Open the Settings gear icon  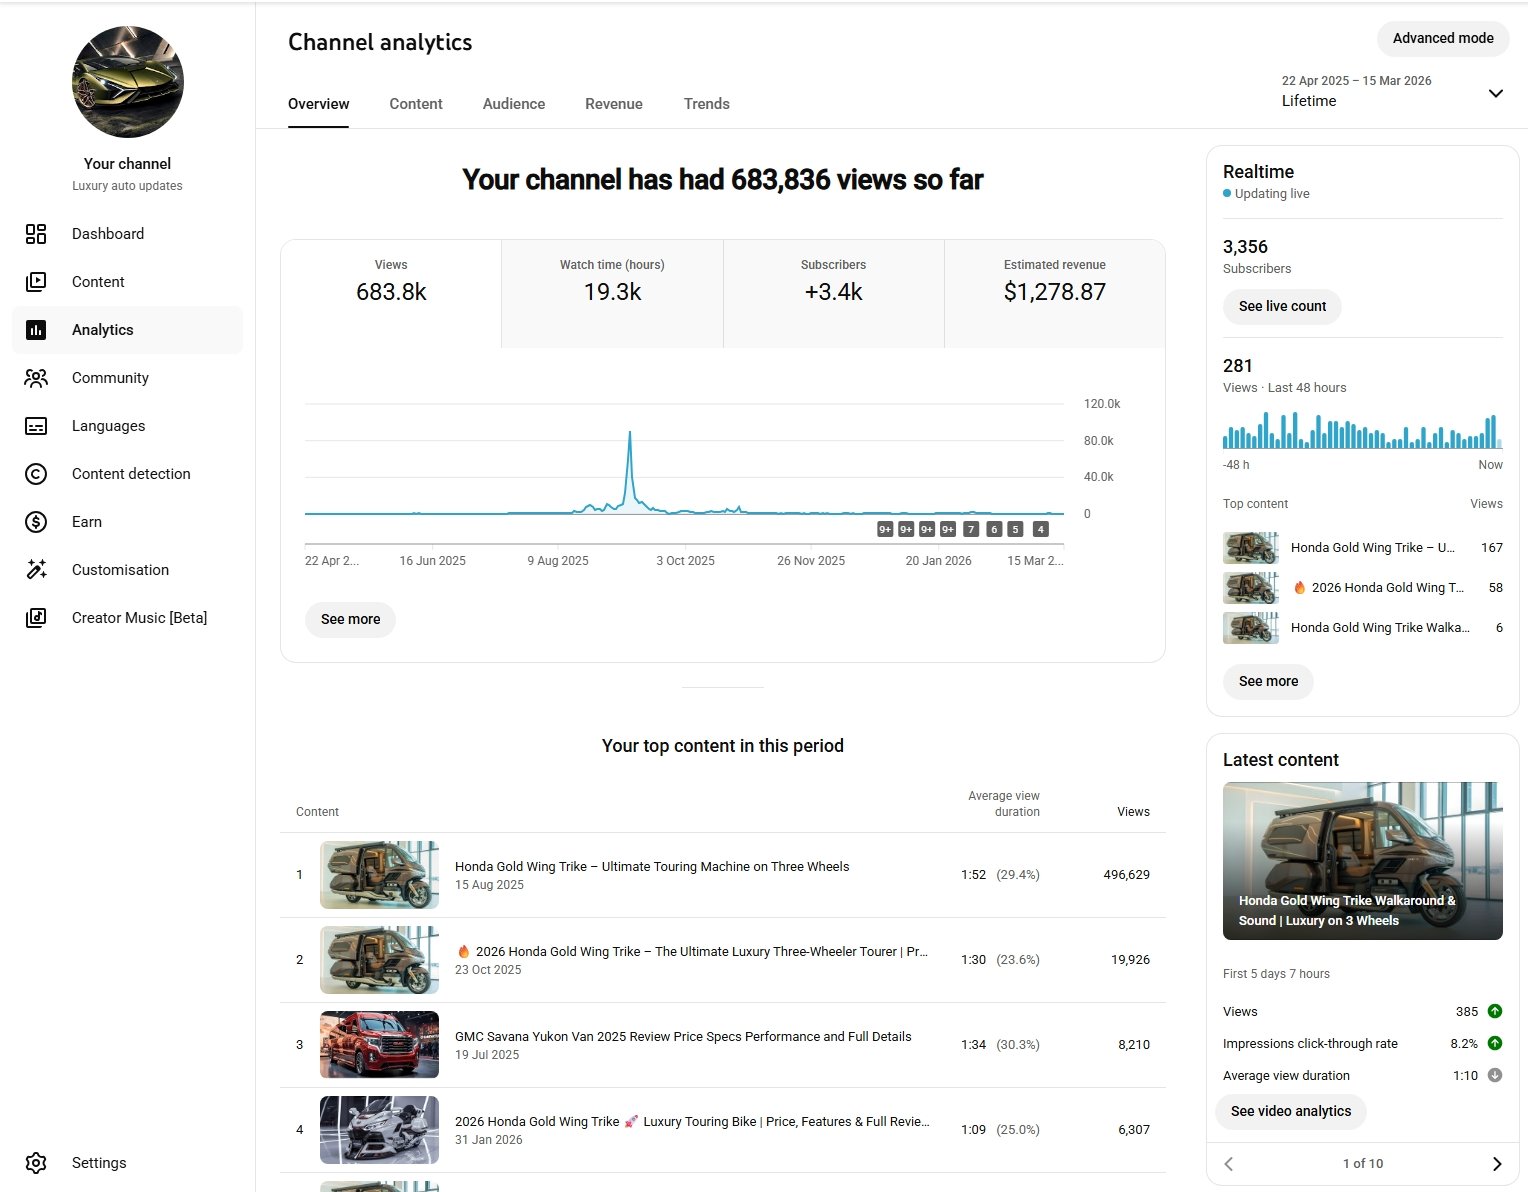36,1163
